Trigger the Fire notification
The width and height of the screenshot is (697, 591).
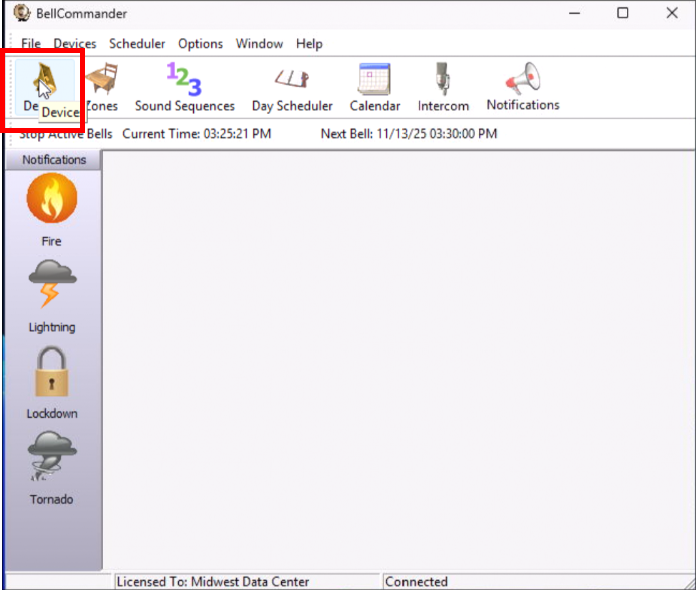point(52,208)
